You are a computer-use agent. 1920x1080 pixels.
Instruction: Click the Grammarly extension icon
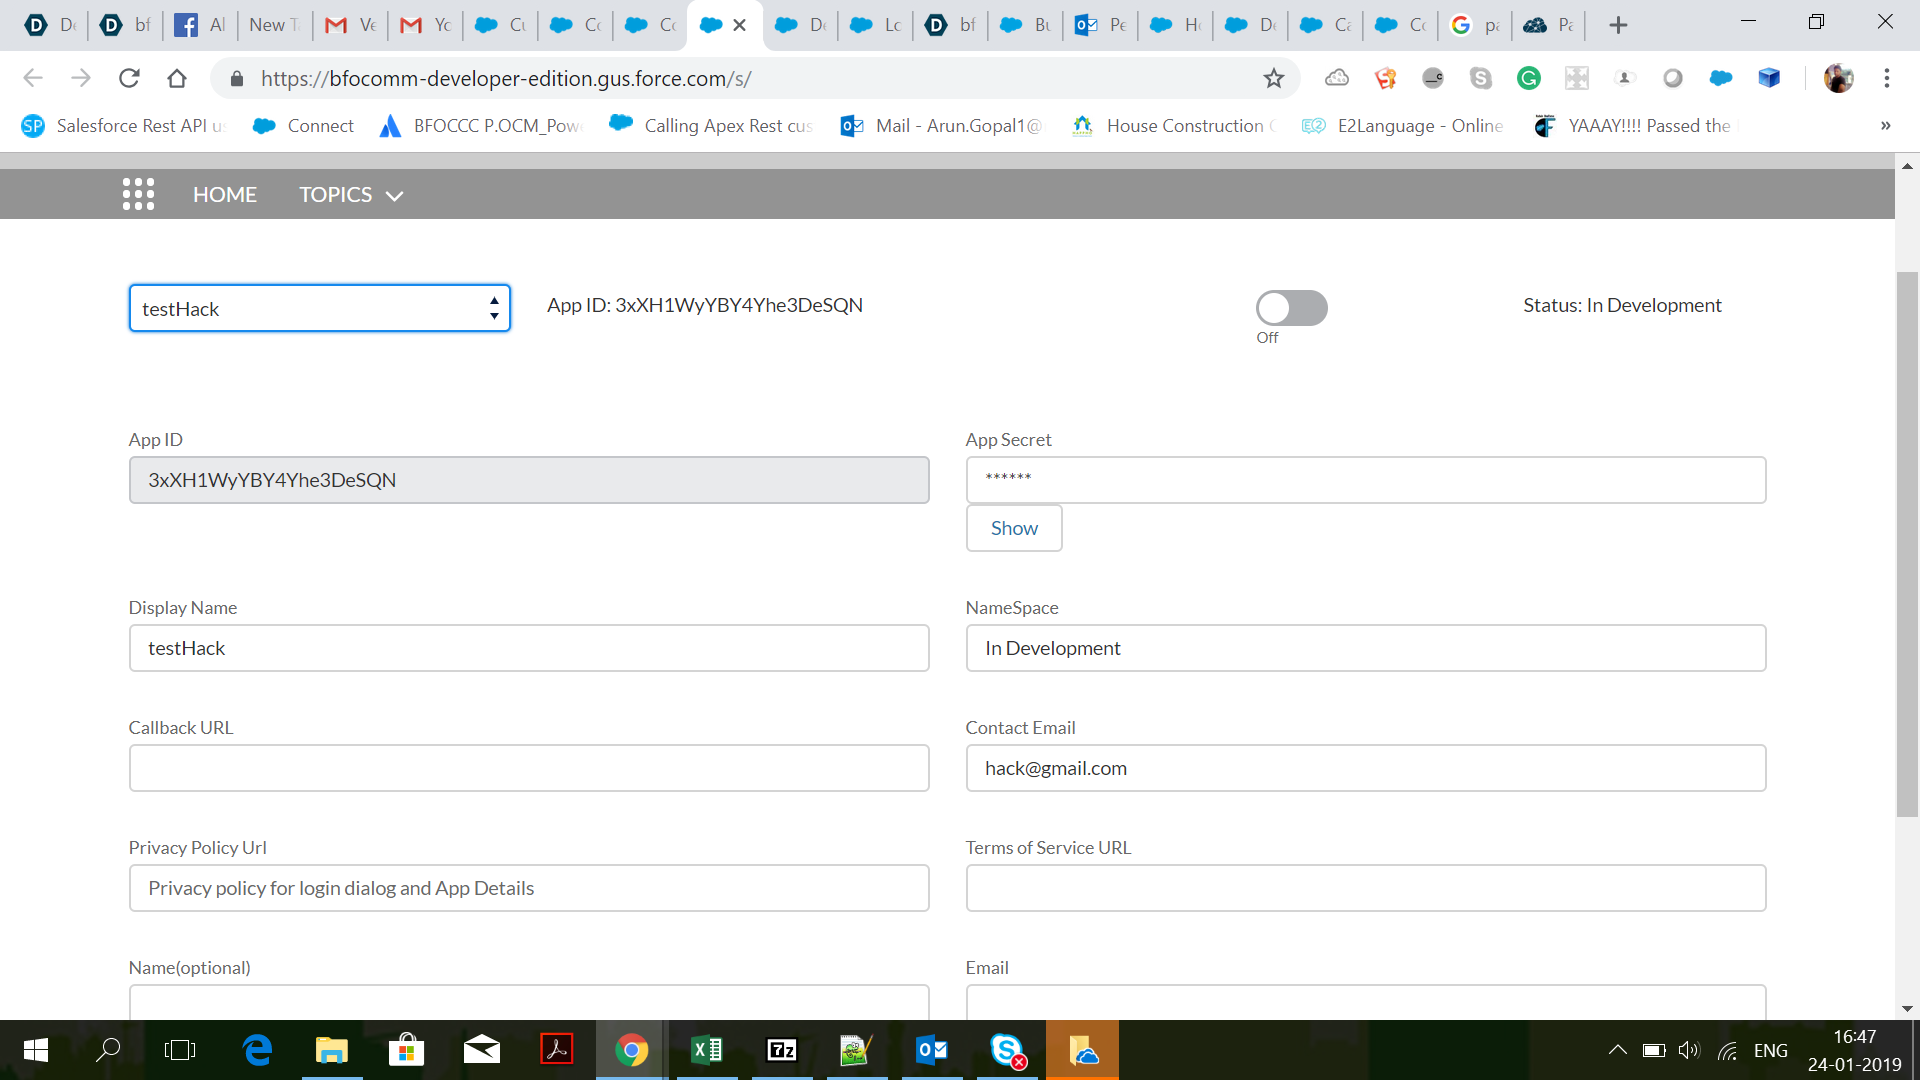click(x=1528, y=78)
